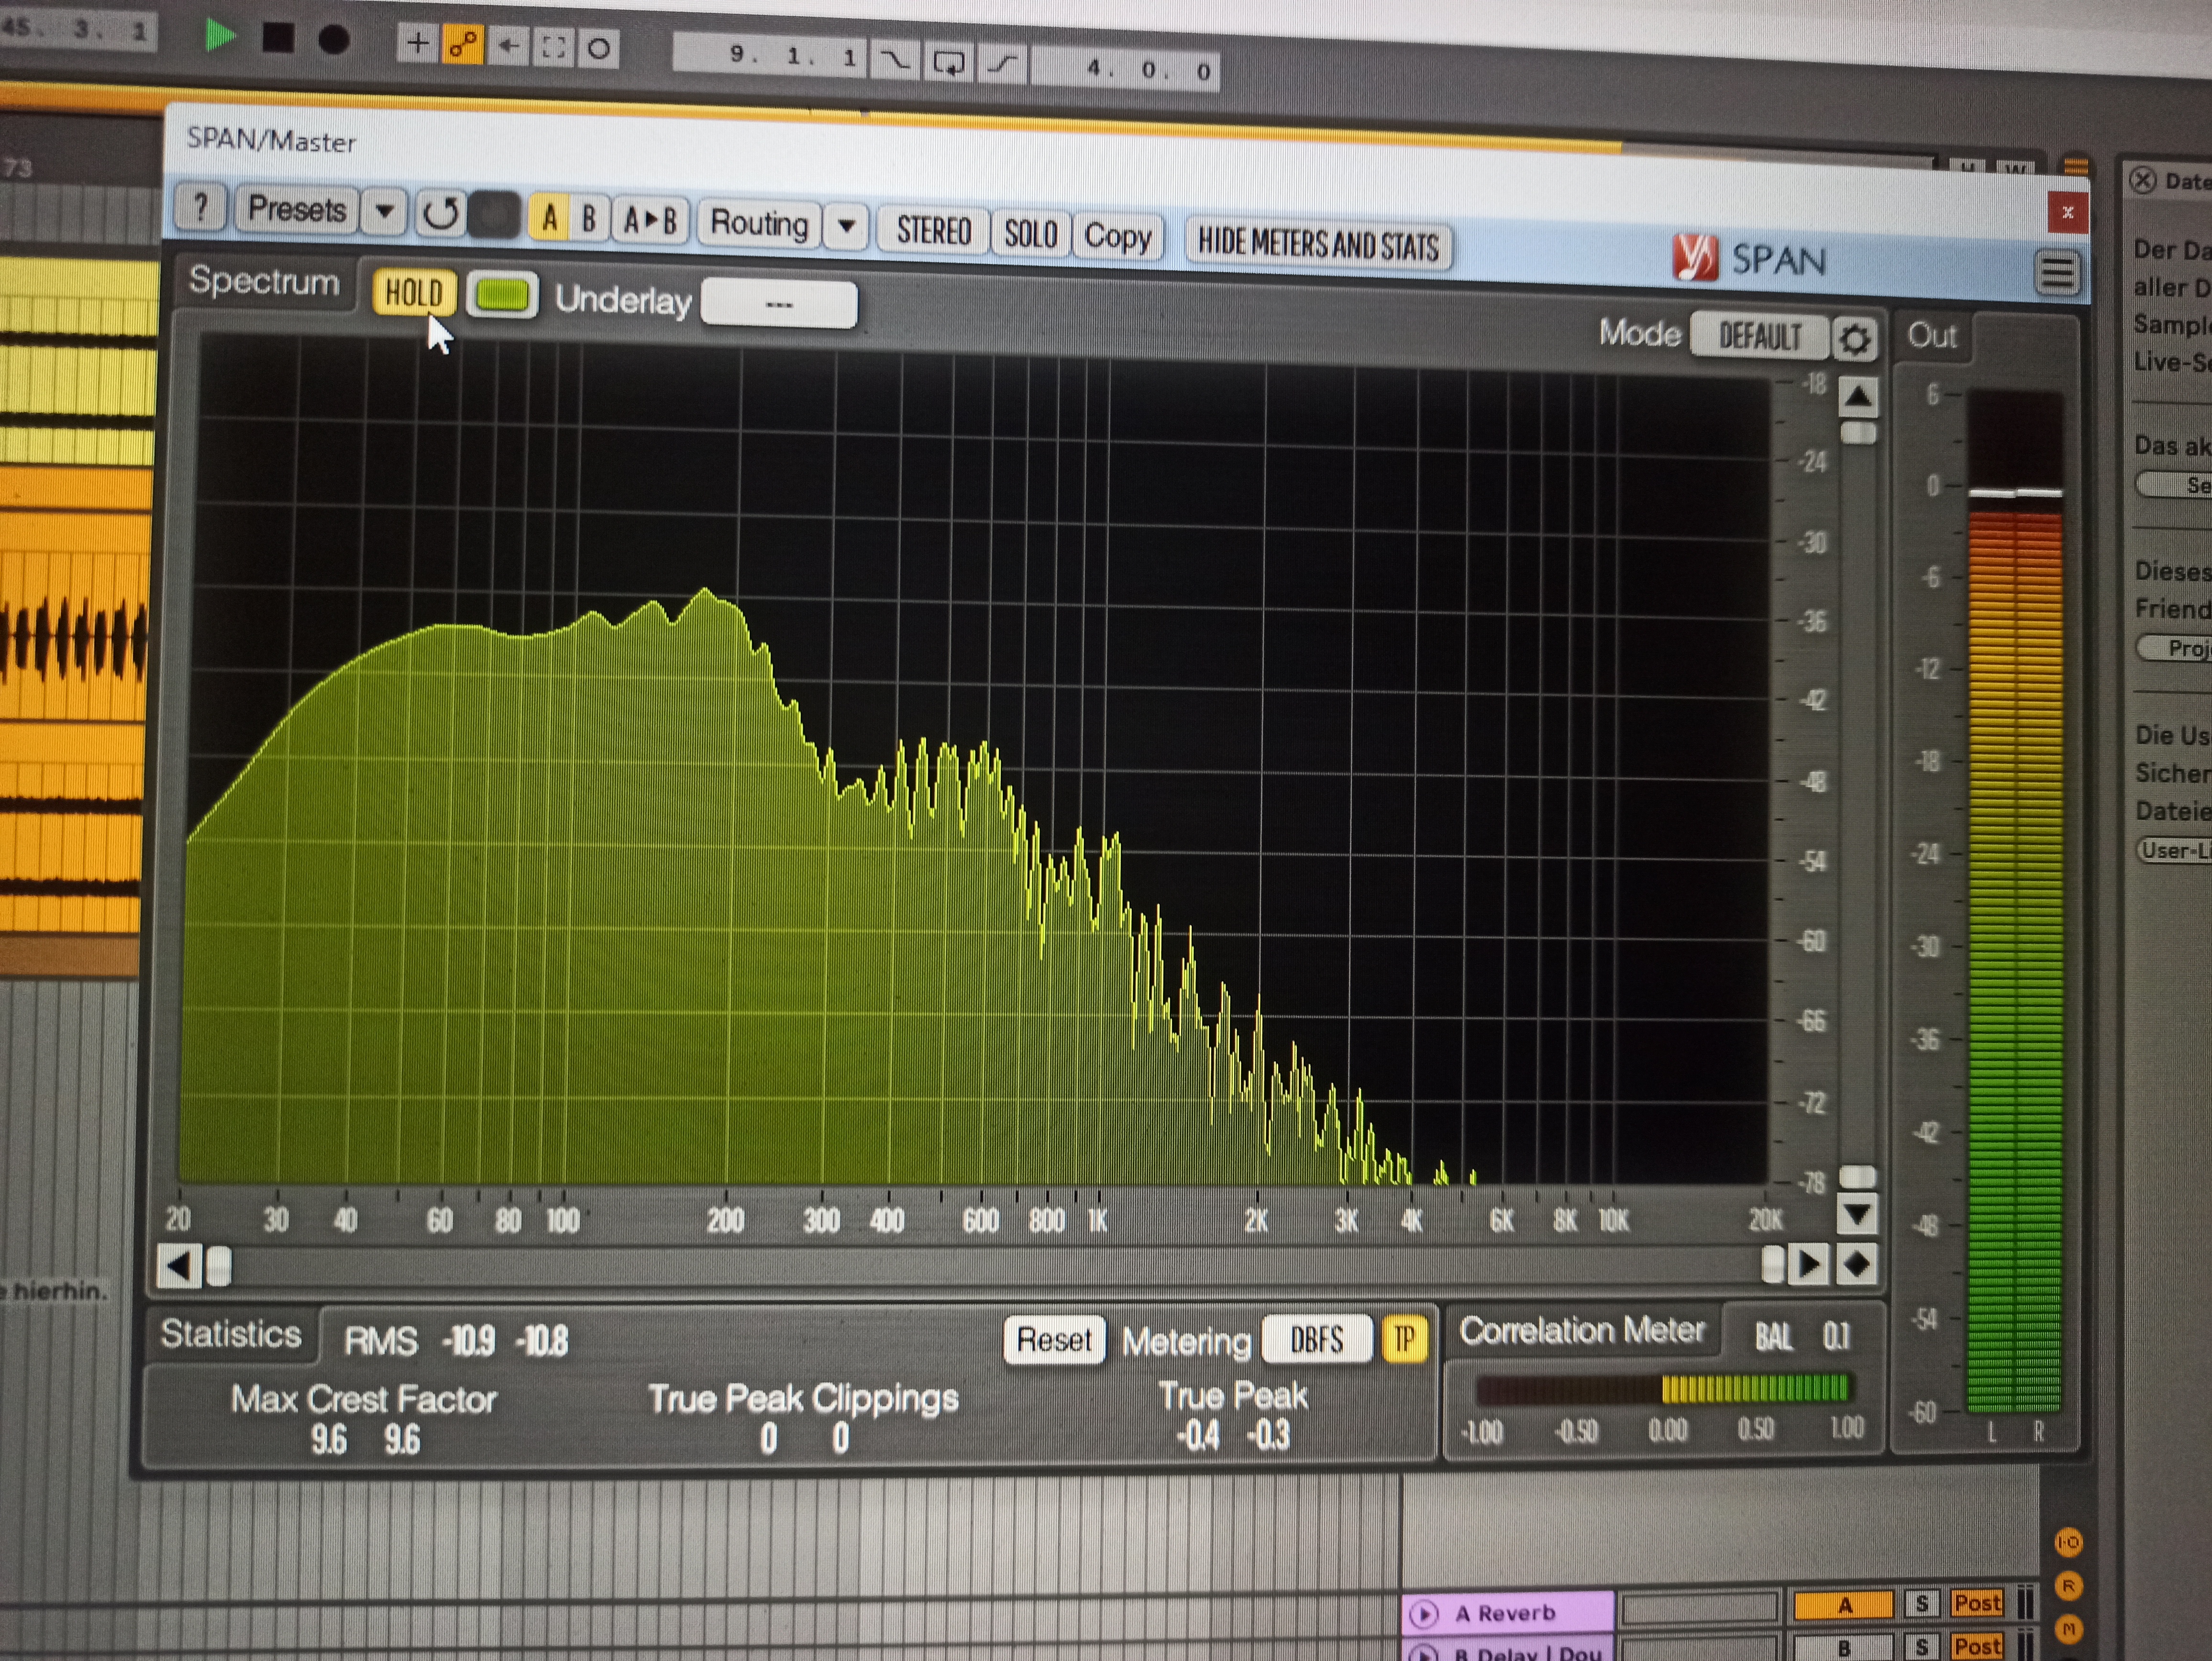This screenshot has width=2212, height=1661.
Task: Toggle the loop switch icon
Action: (x=947, y=63)
